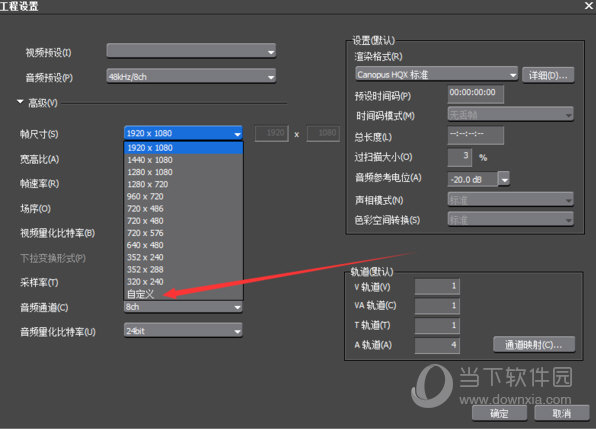Click the 宽高比(A) label
The image size is (596, 429).
point(39,159)
